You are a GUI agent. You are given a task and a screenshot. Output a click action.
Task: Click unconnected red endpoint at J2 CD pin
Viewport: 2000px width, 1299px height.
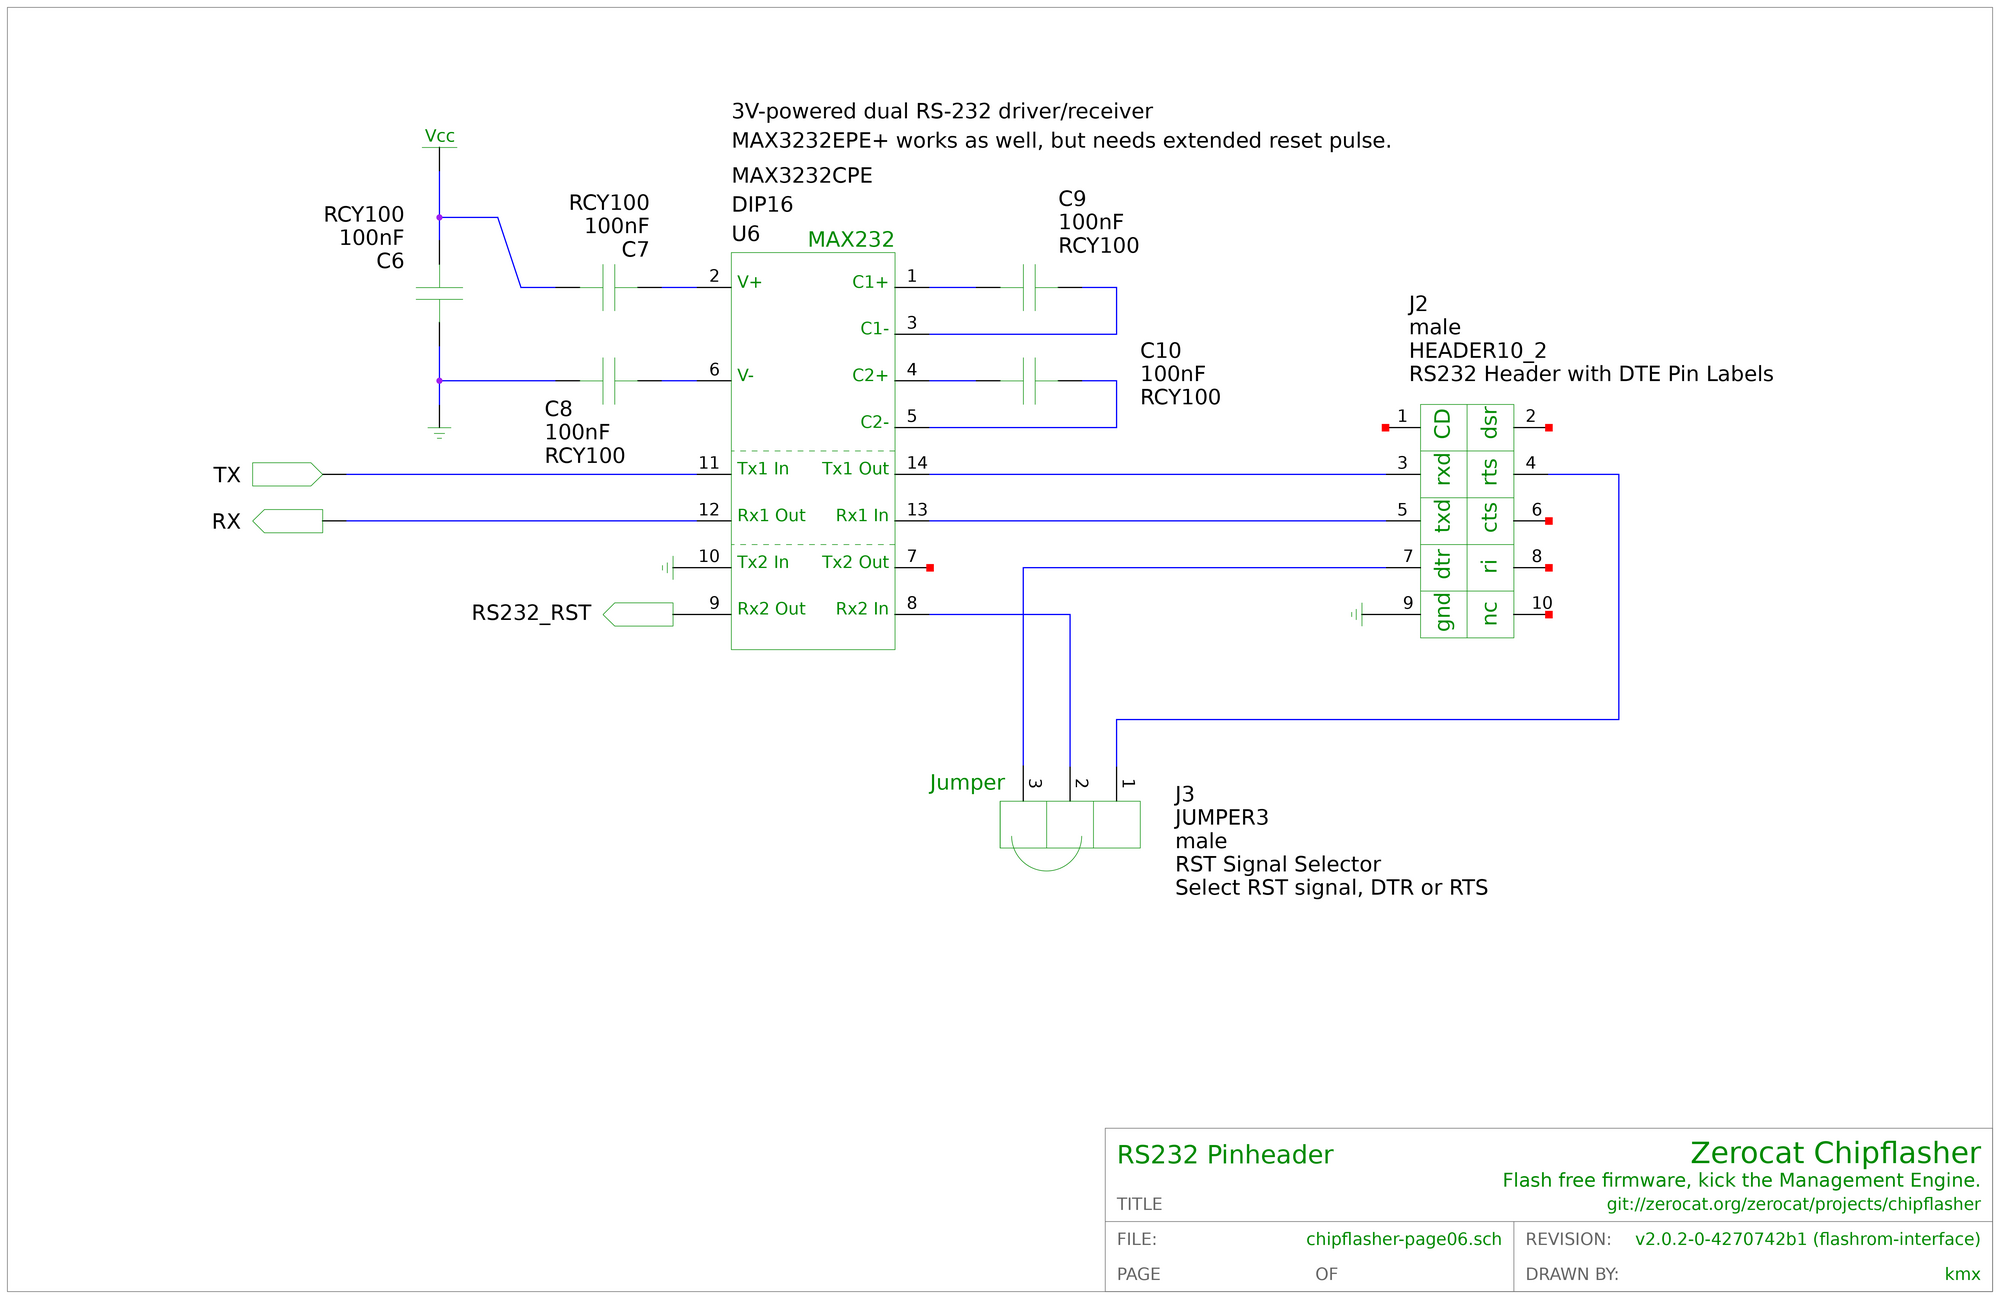[1385, 428]
